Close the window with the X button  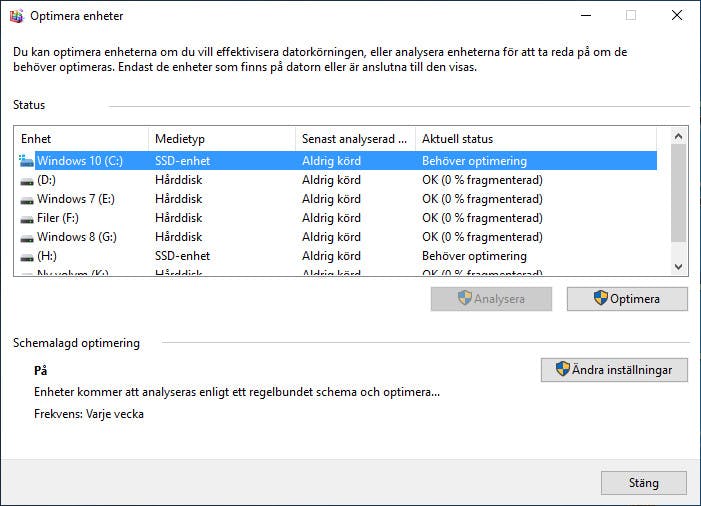click(677, 16)
